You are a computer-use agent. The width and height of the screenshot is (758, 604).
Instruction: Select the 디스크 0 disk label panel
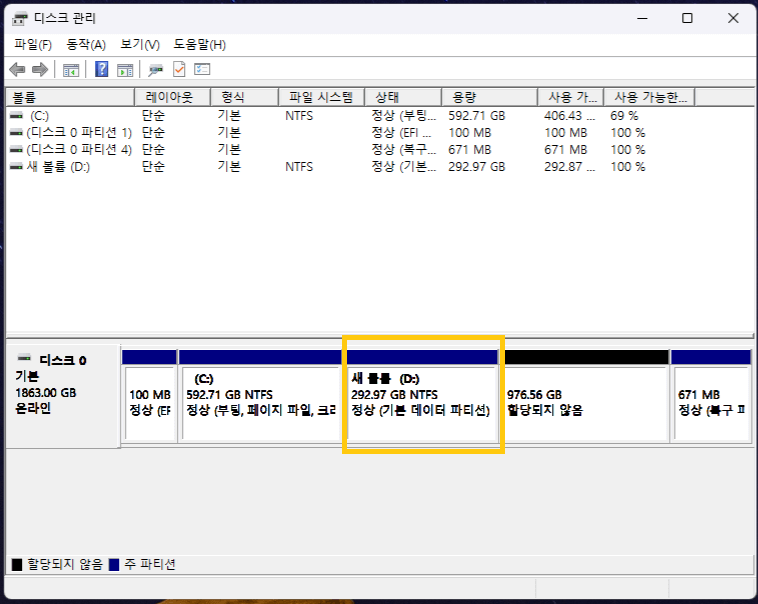tap(63, 396)
